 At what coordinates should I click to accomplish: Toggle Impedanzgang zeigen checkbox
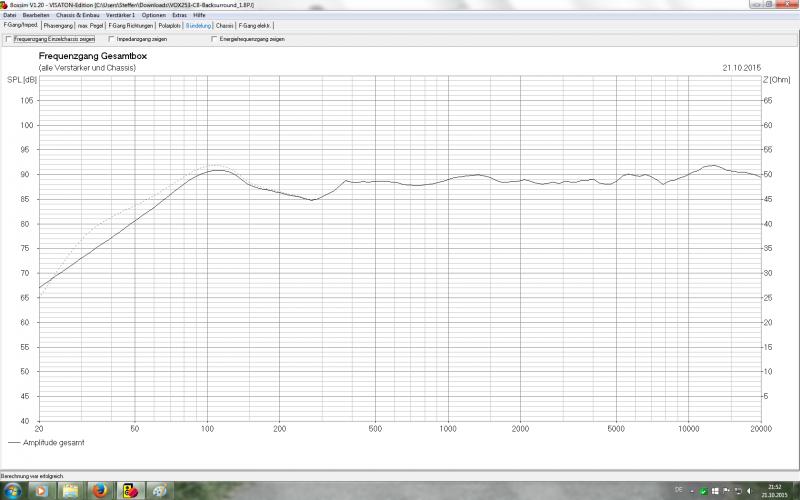tap(111, 39)
